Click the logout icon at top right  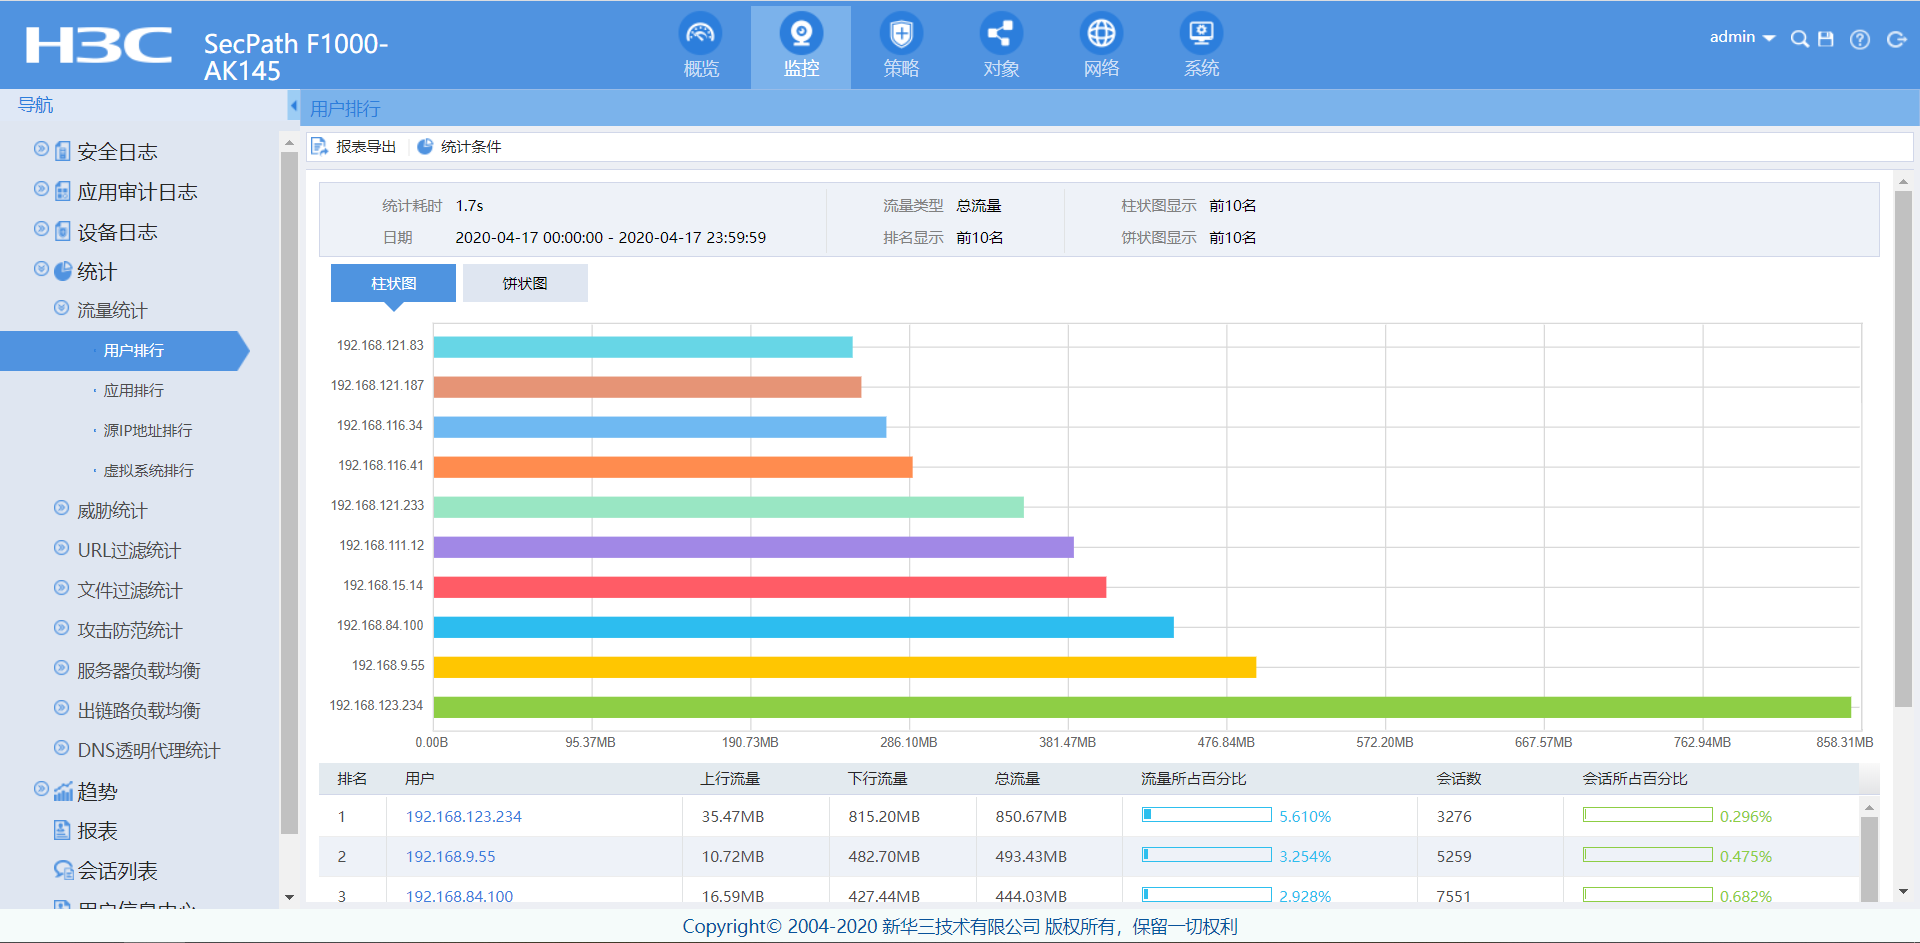click(1896, 39)
